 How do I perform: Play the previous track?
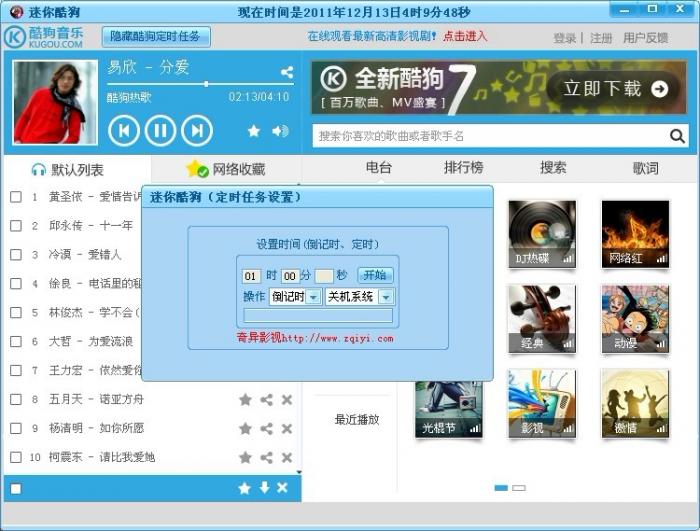pyautogui.click(x=124, y=130)
